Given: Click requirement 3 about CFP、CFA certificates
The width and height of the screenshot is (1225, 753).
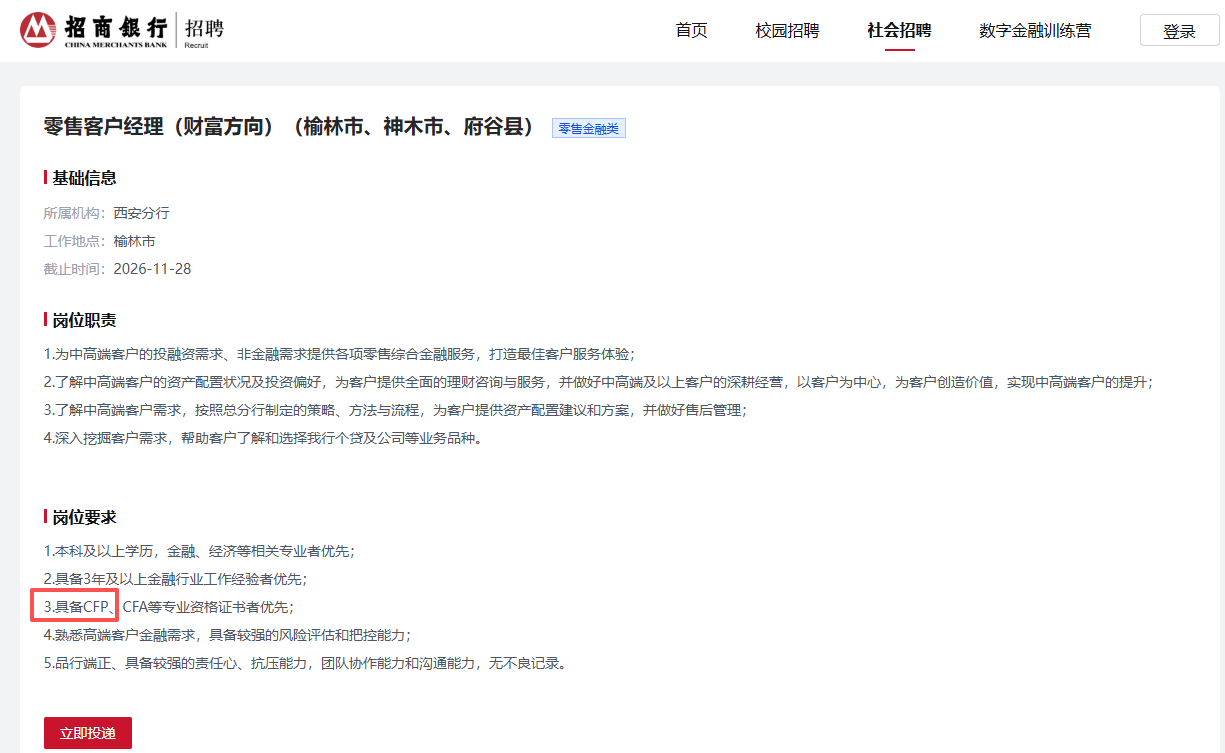Looking at the screenshot, I should pyautogui.click(x=169, y=607).
